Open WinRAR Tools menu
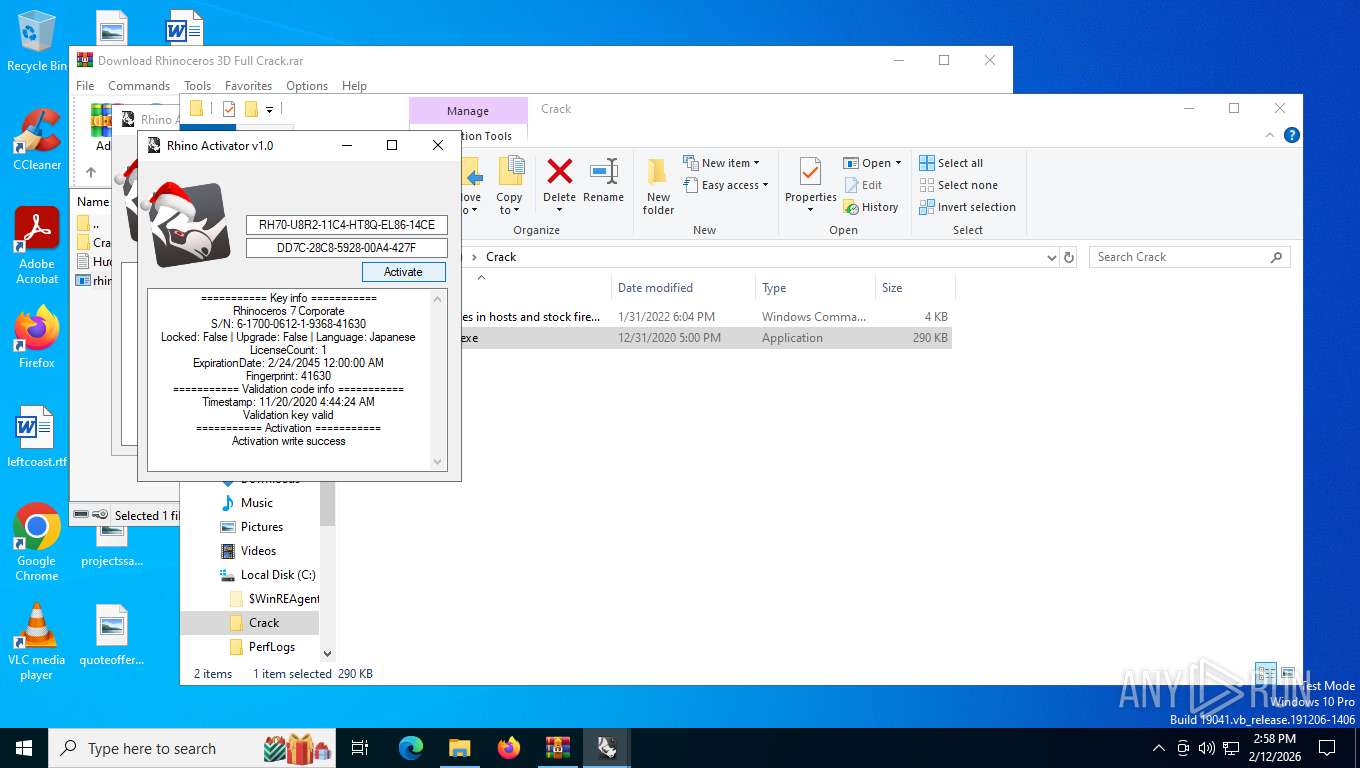 coord(197,86)
